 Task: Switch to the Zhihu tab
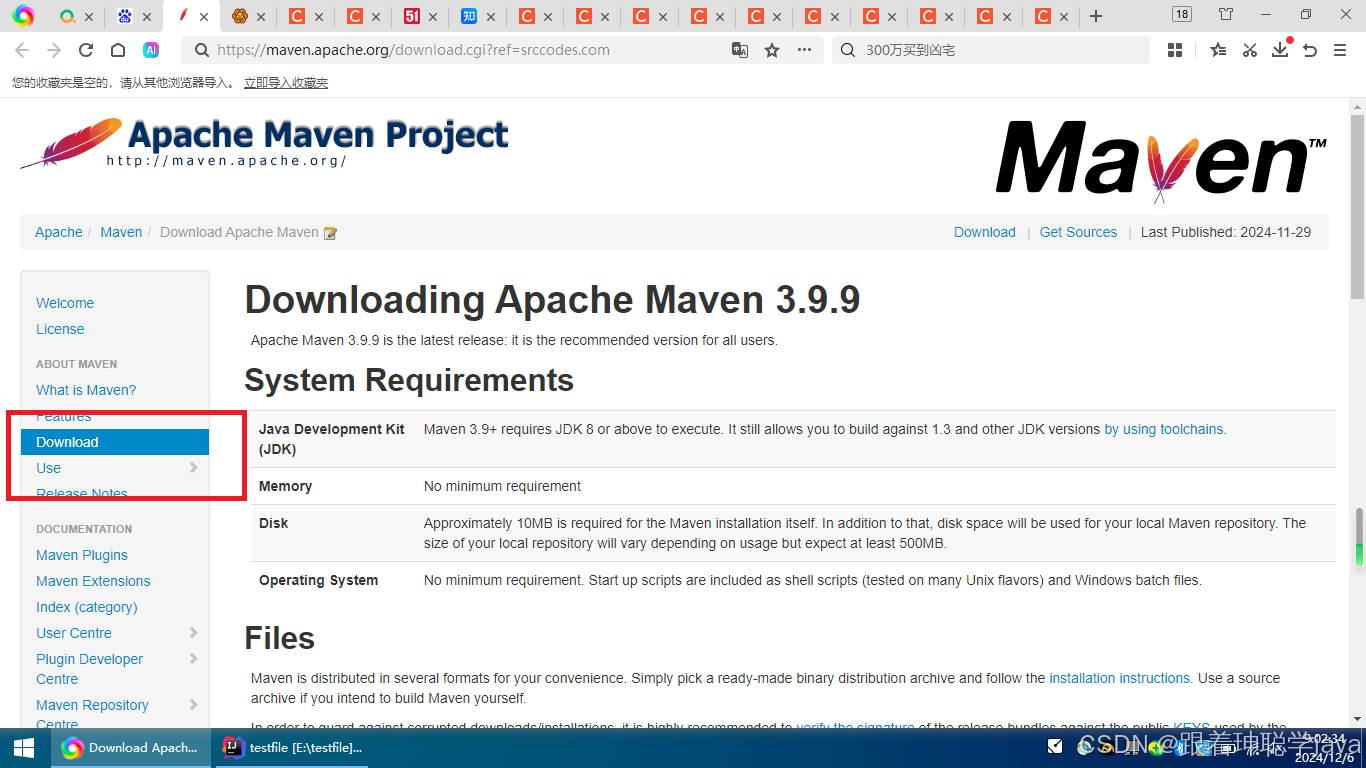click(x=469, y=16)
